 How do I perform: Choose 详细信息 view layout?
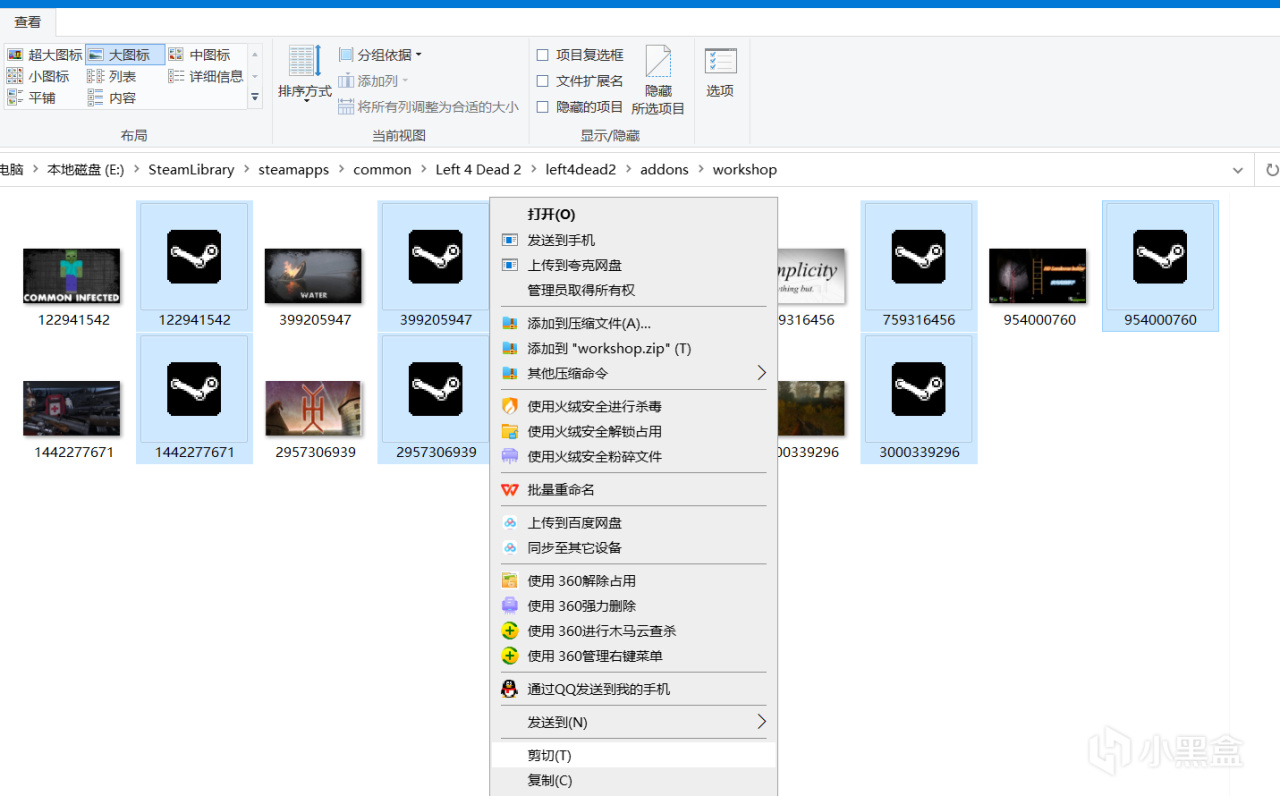coord(205,76)
